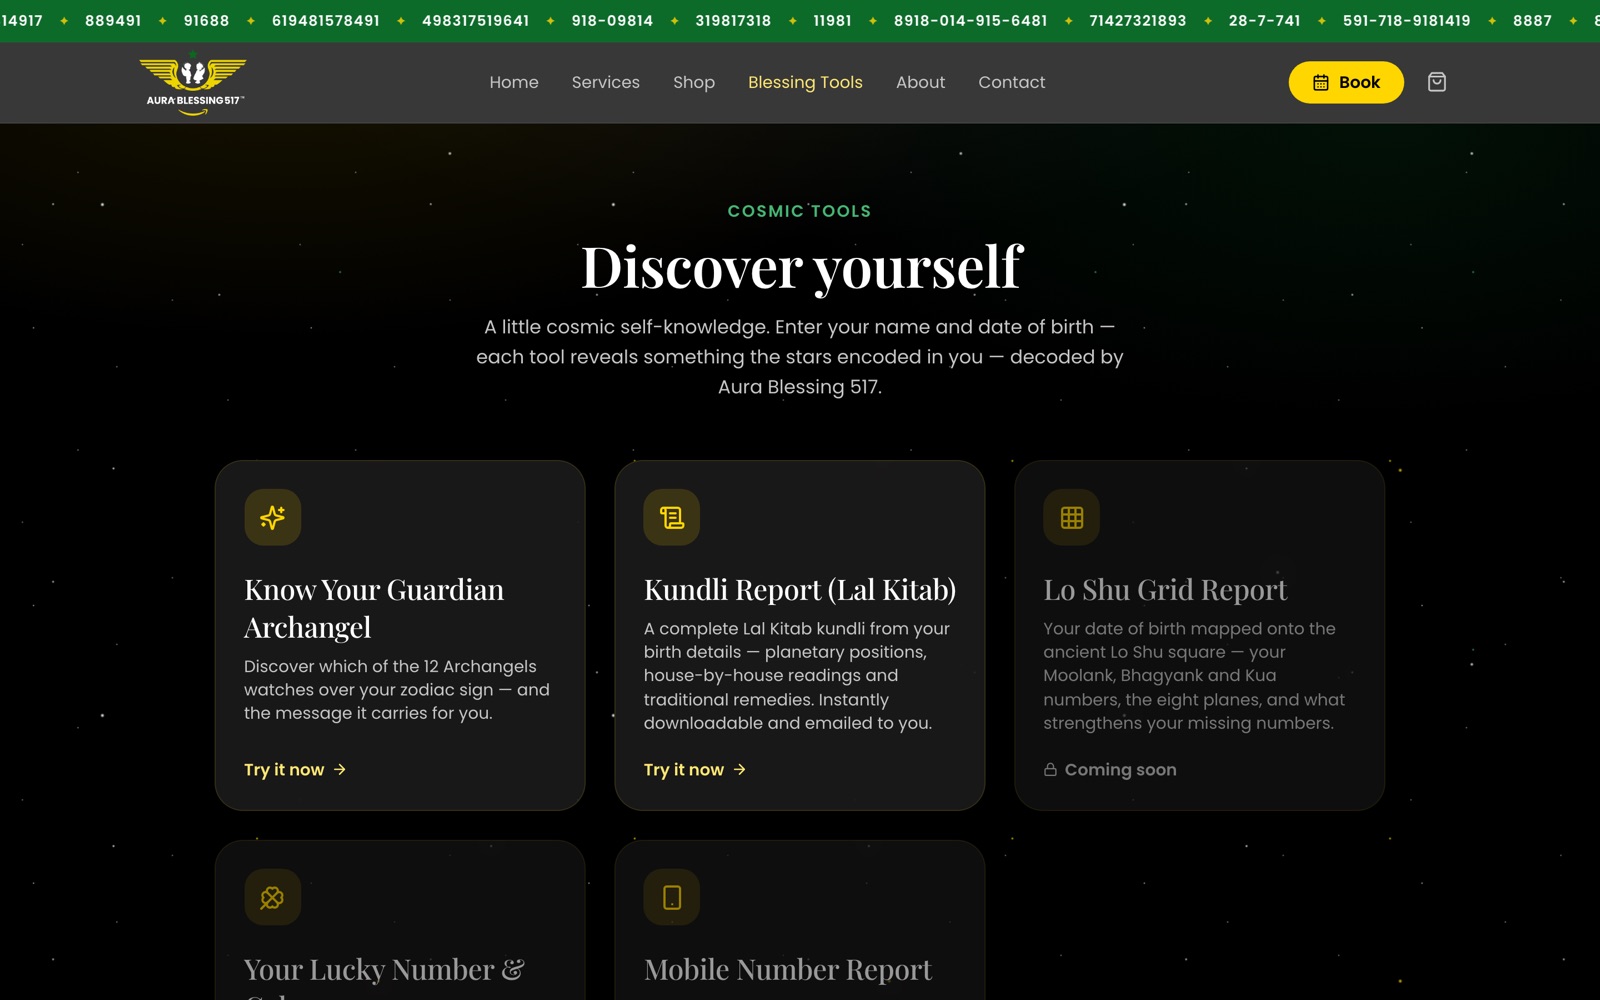
Task: Open the Know Your Guardian Archangel heading
Action: pyautogui.click(x=374, y=608)
